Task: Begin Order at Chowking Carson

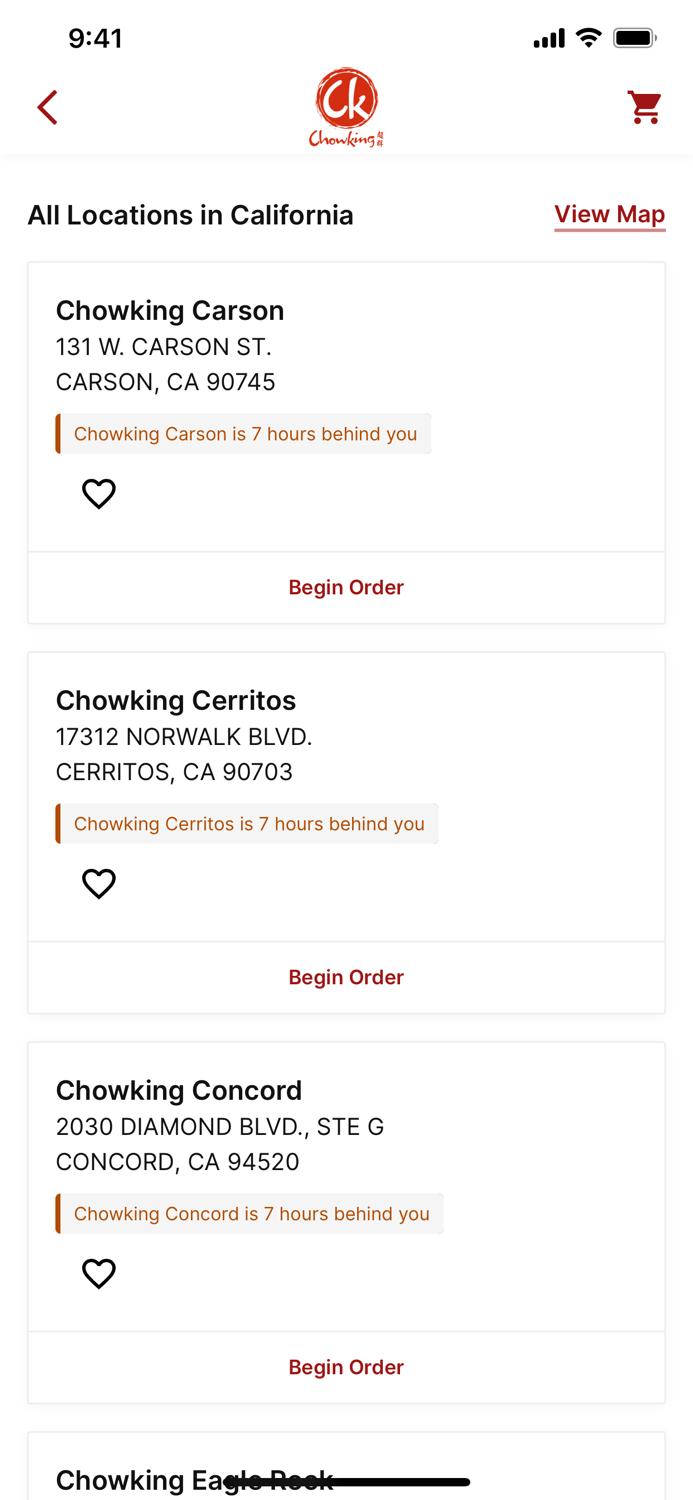Action: pos(346,587)
